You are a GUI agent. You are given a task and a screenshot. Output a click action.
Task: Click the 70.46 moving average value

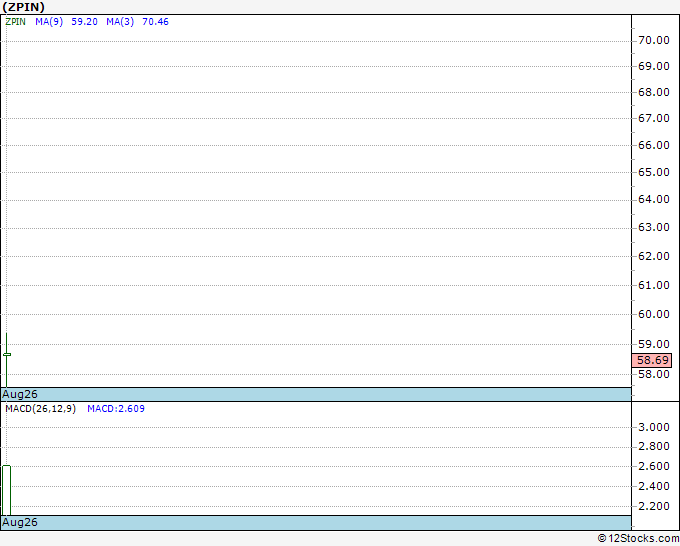(x=155, y=22)
